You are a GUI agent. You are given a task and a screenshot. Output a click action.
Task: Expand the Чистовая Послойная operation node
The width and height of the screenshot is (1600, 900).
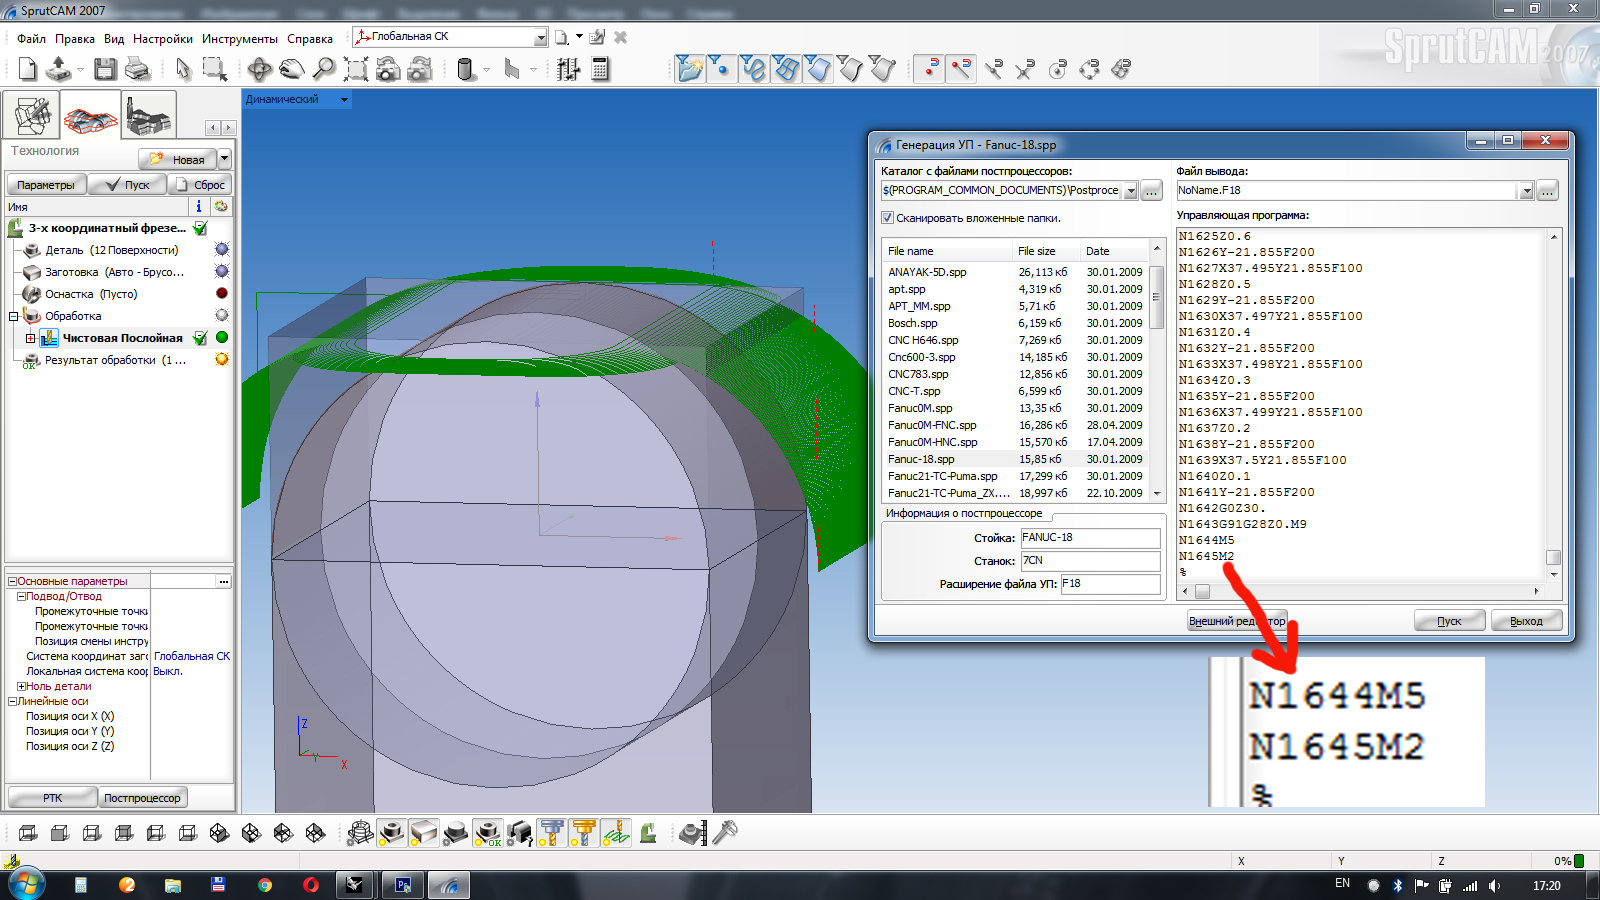tap(30, 338)
